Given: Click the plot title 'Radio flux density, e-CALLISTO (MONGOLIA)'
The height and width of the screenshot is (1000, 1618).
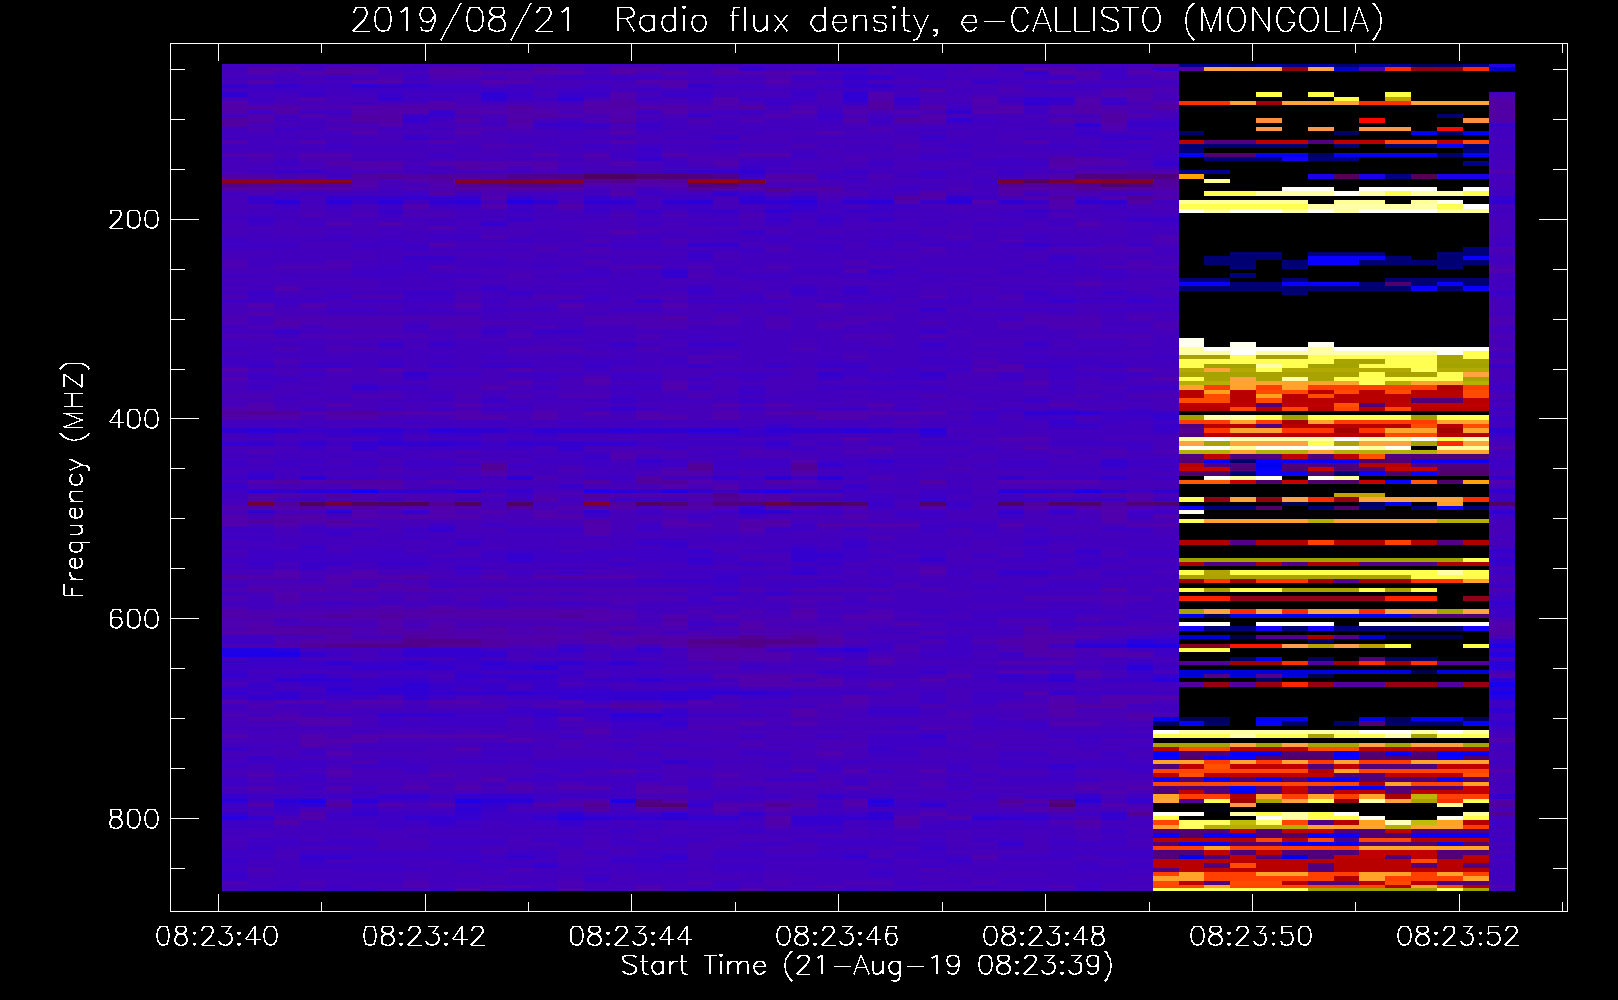Looking at the screenshot, I should click(x=998, y=20).
